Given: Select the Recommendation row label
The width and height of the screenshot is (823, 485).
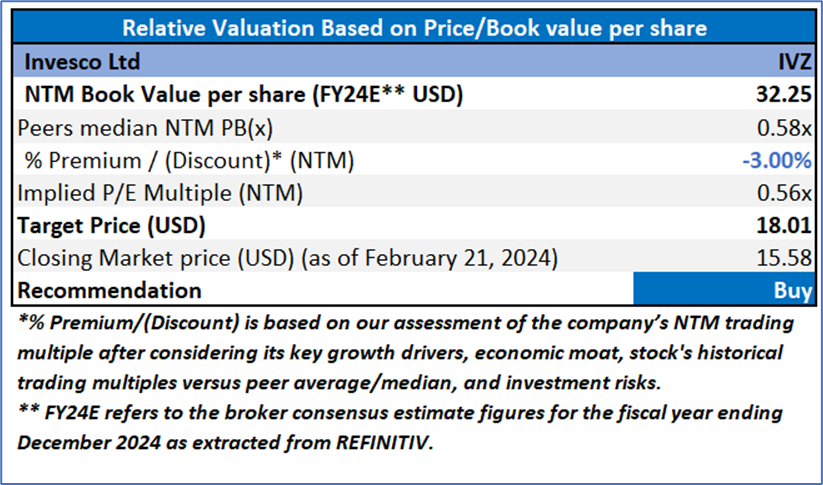Looking at the screenshot, I should click(x=110, y=290).
